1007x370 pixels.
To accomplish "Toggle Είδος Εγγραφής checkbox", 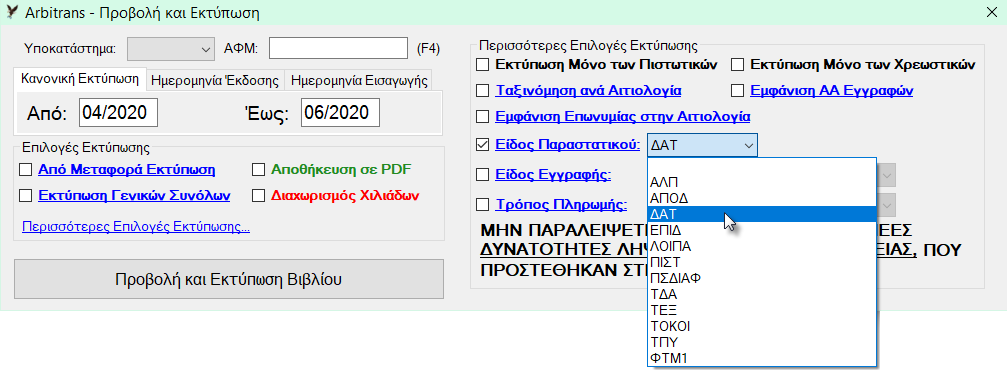I will 482,174.
